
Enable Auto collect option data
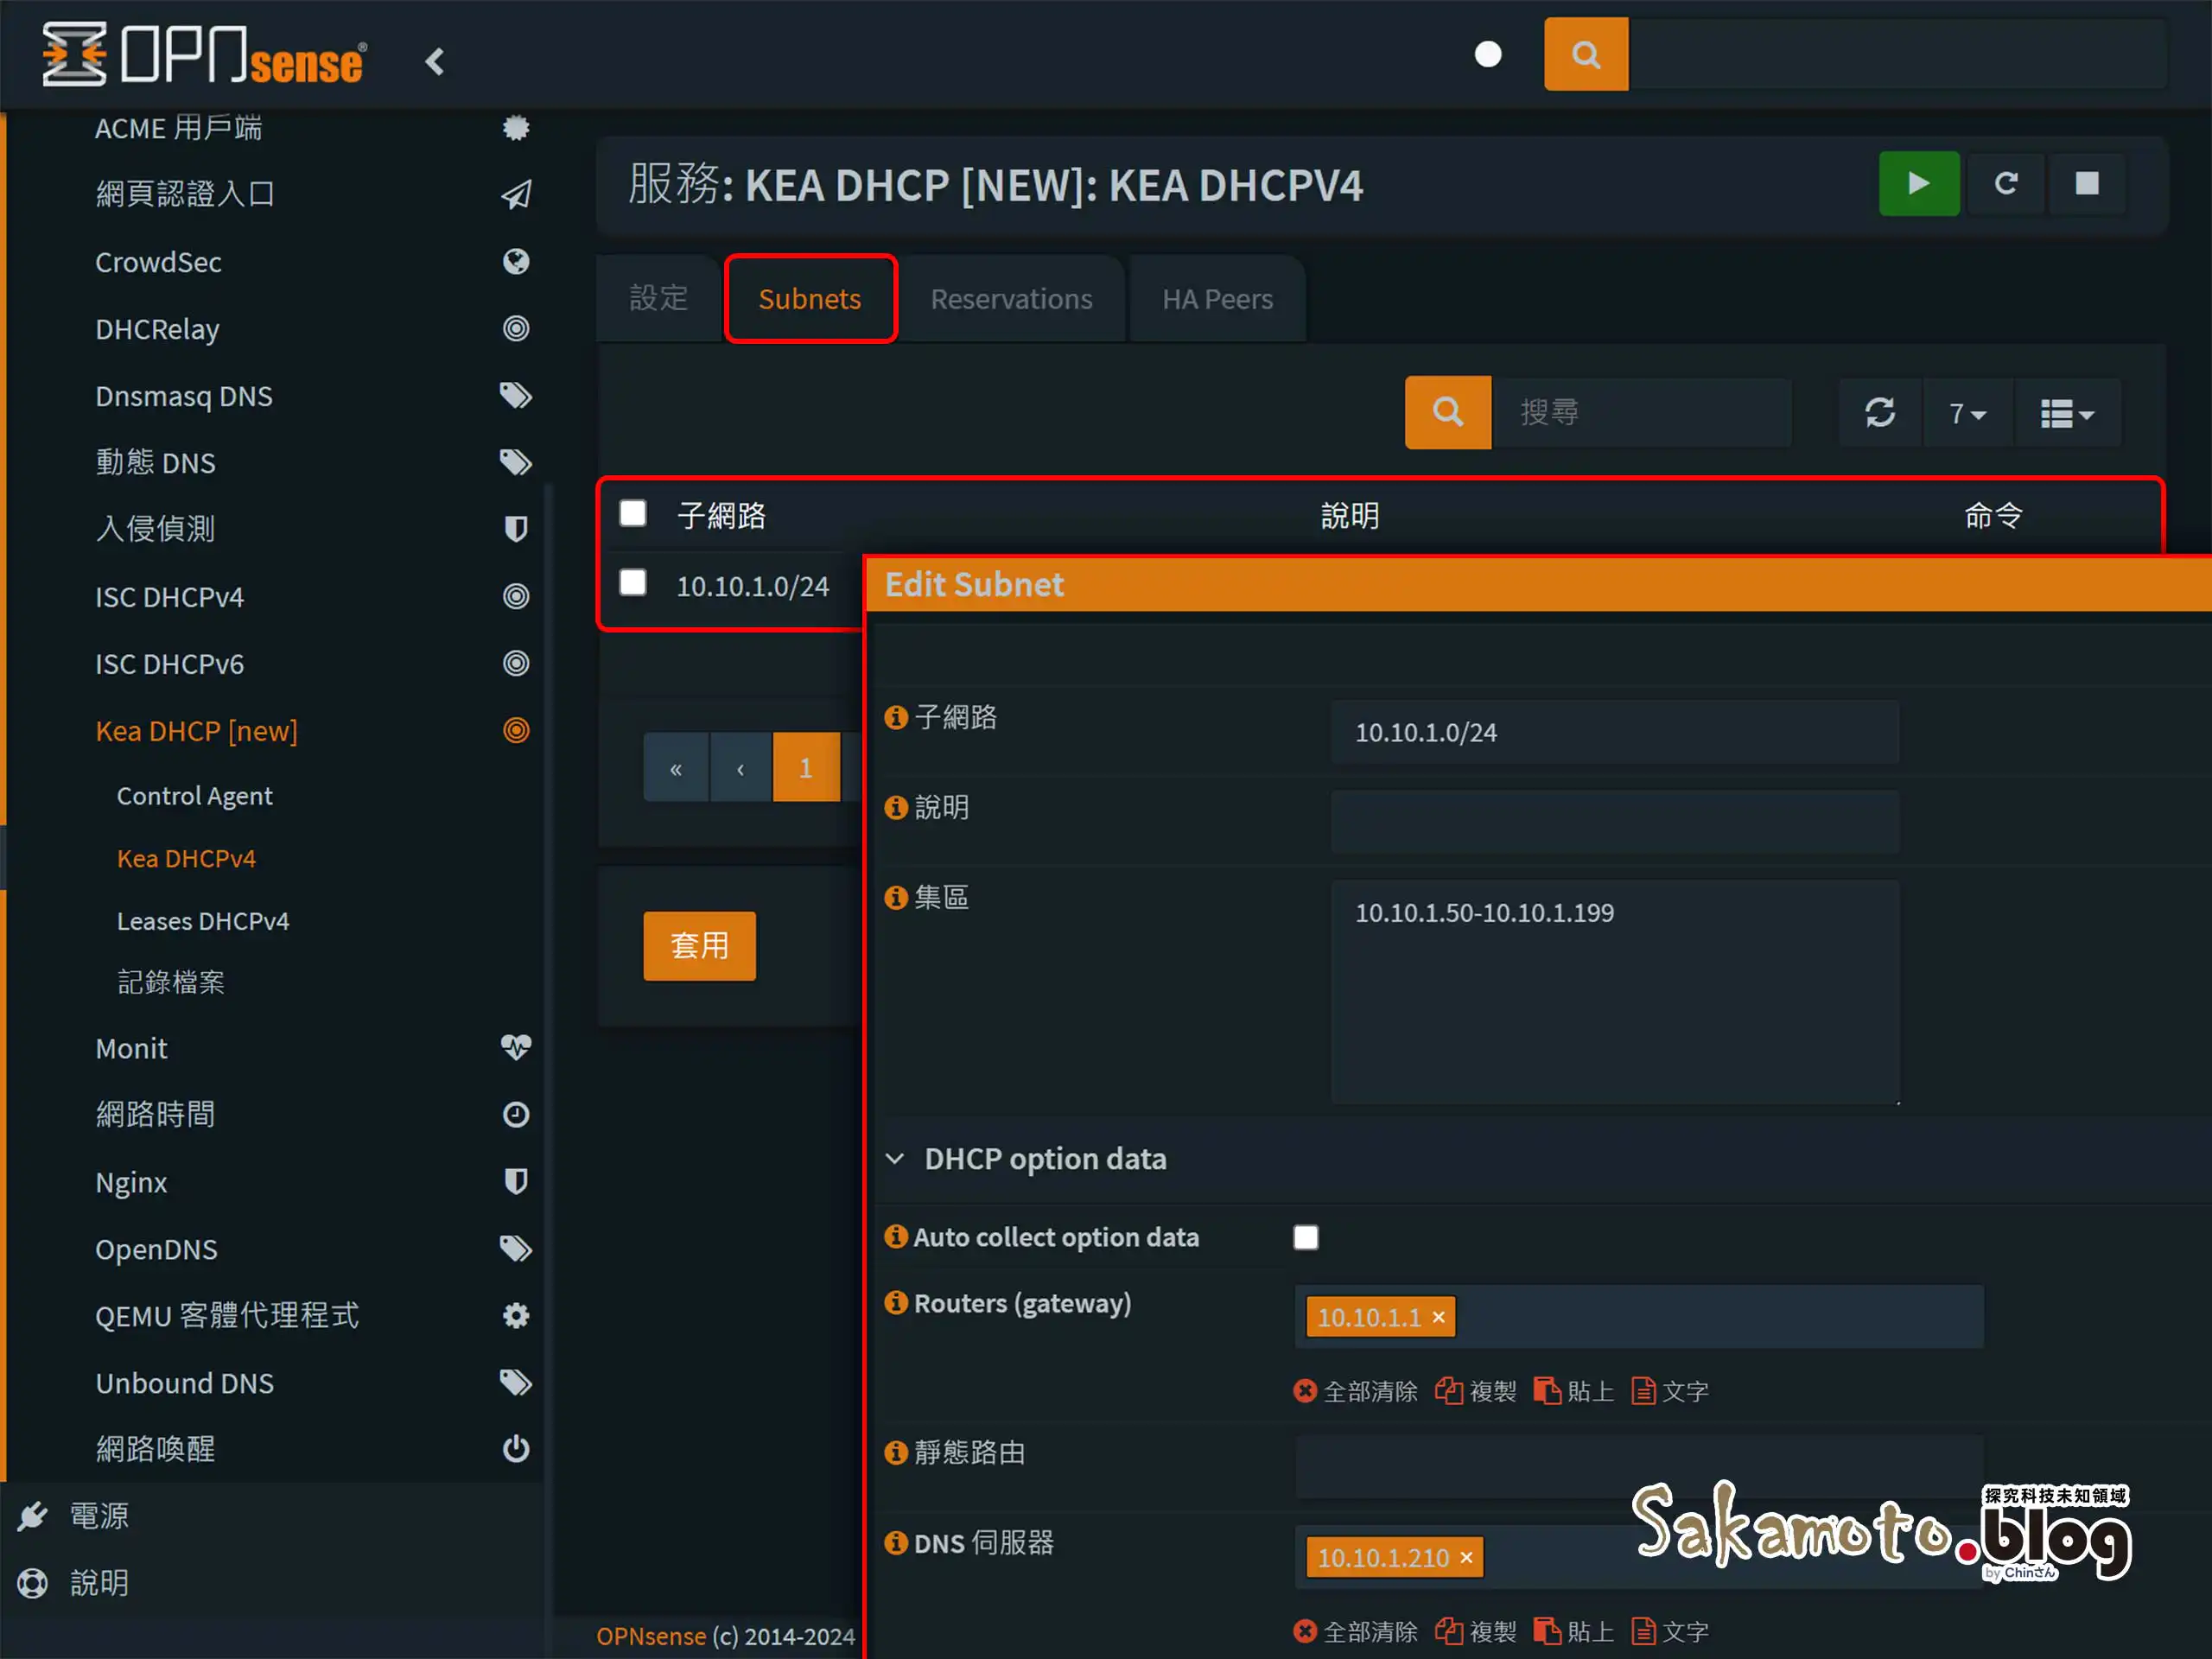tap(1306, 1237)
